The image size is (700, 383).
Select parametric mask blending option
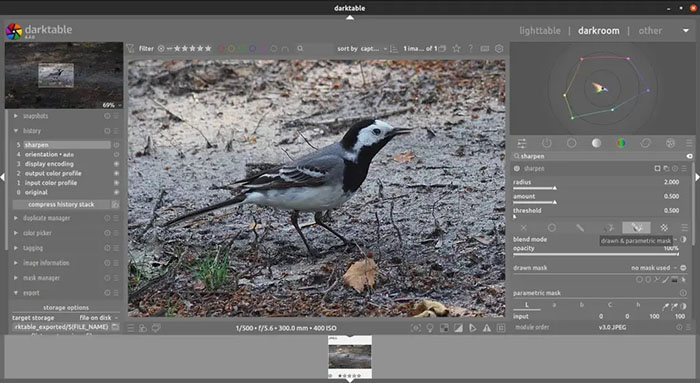click(x=608, y=228)
